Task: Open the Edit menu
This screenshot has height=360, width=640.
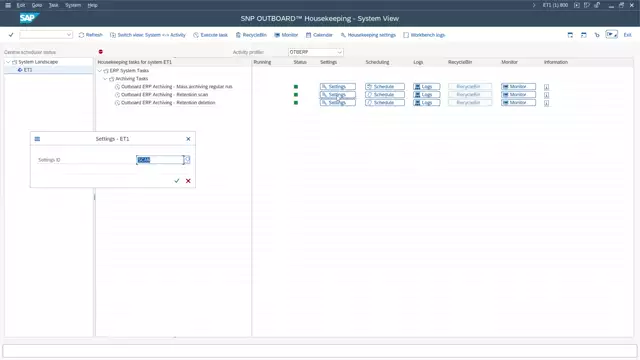Action: pos(21,5)
